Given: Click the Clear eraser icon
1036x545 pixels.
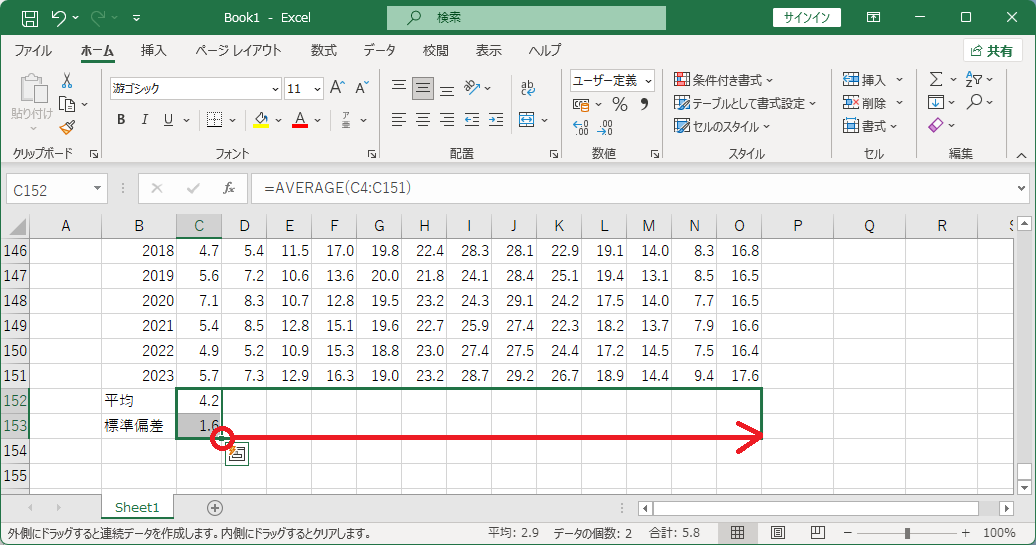Looking at the screenshot, I should coord(935,125).
